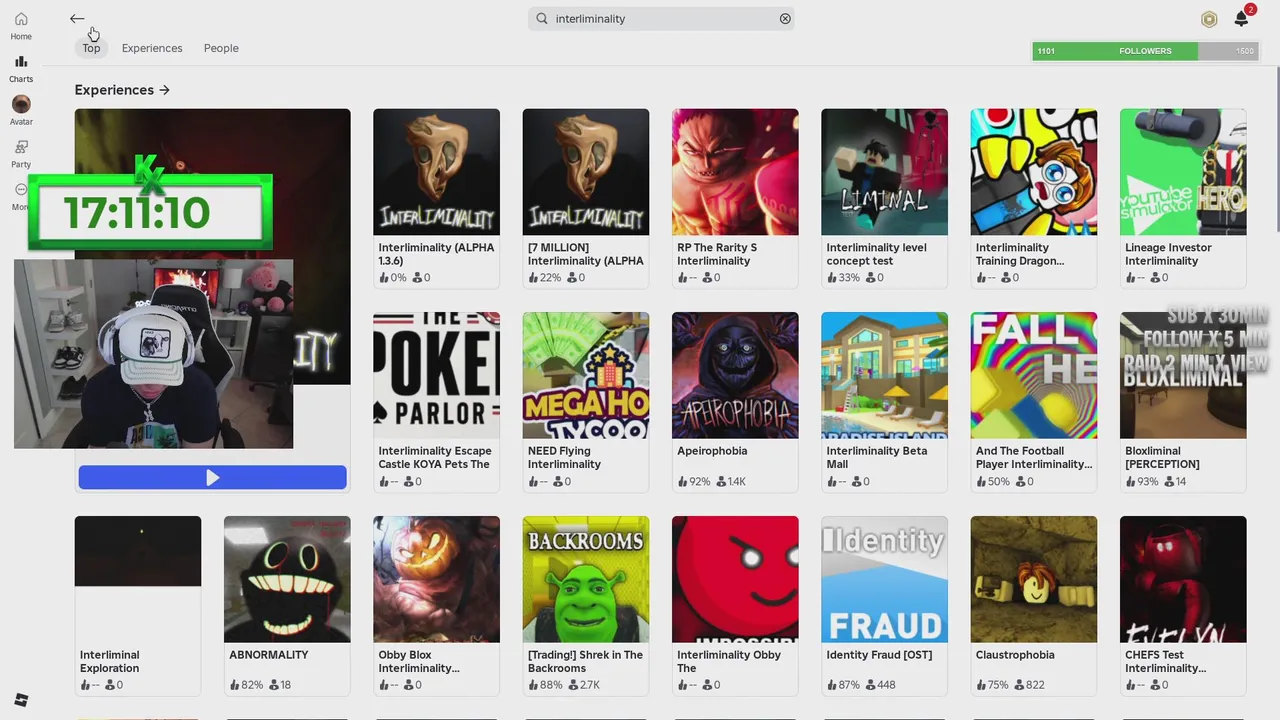This screenshot has height=720, width=1280.
Task: Click the search magnifier icon
Action: tap(542, 18)
